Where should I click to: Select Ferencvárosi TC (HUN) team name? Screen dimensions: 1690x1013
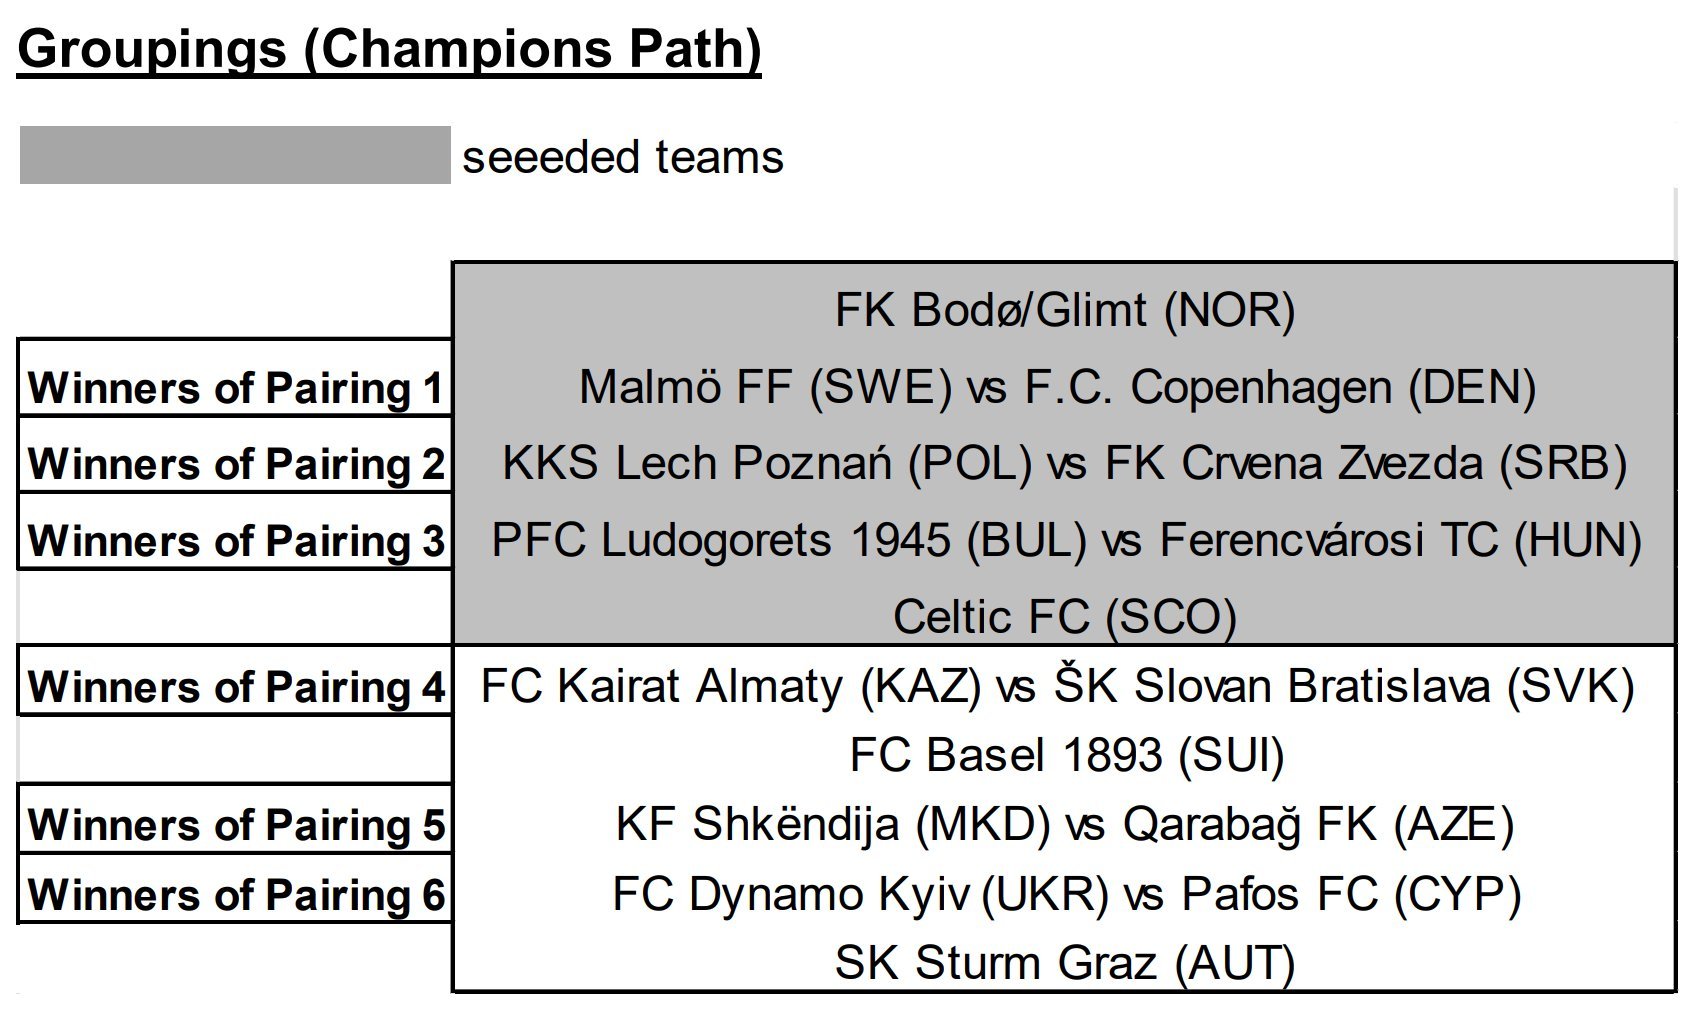coord(1400,541)
